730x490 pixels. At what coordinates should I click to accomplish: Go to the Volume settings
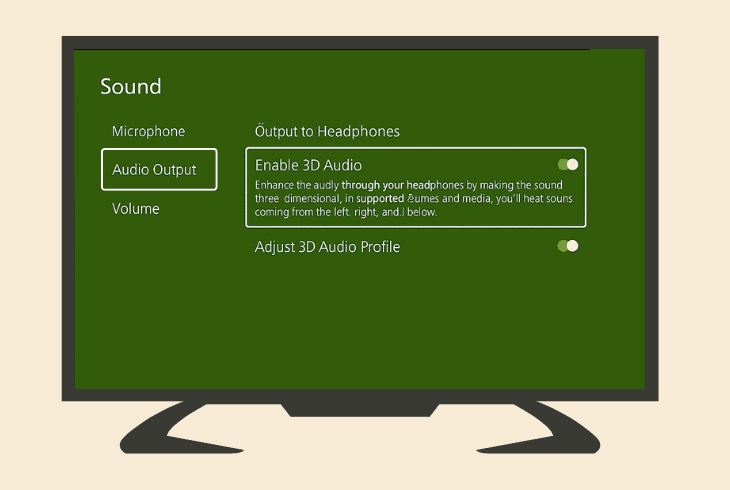point(135,209)
